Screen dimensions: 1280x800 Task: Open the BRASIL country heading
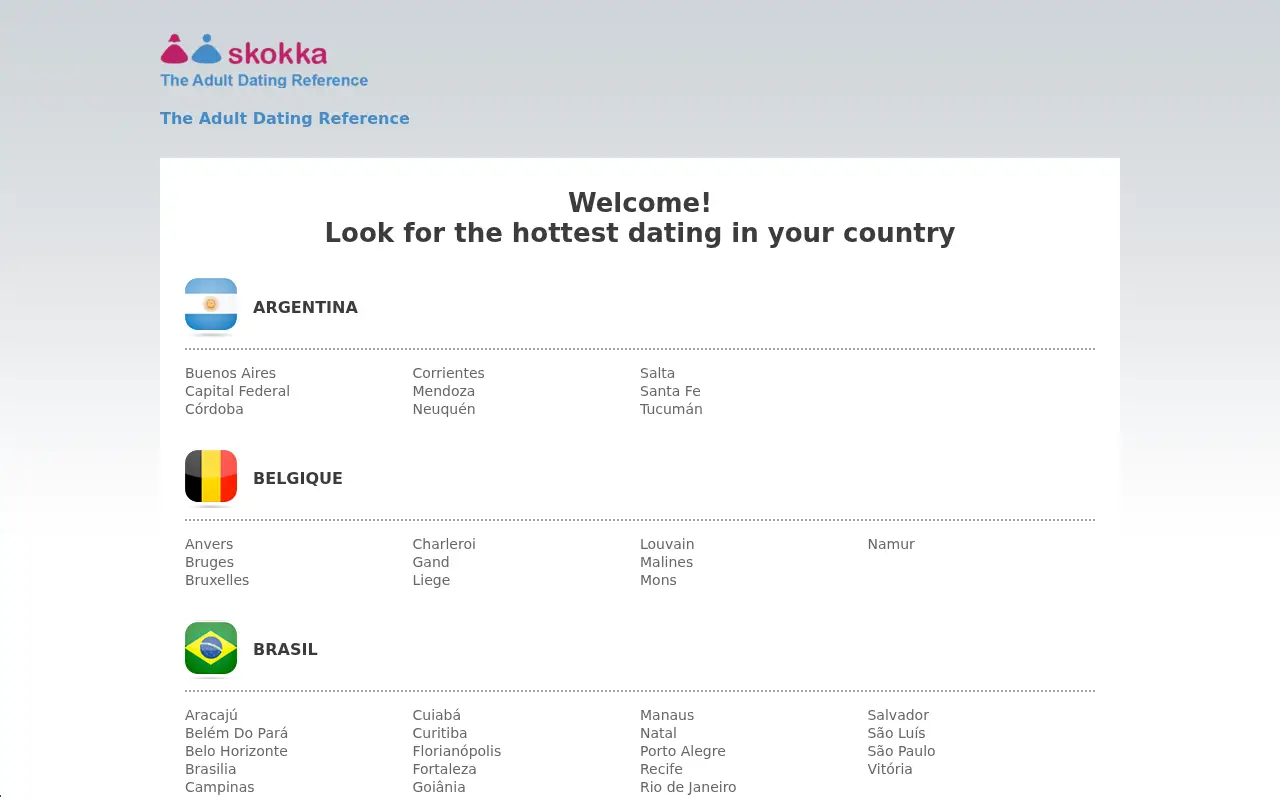(x=285, y=649)
